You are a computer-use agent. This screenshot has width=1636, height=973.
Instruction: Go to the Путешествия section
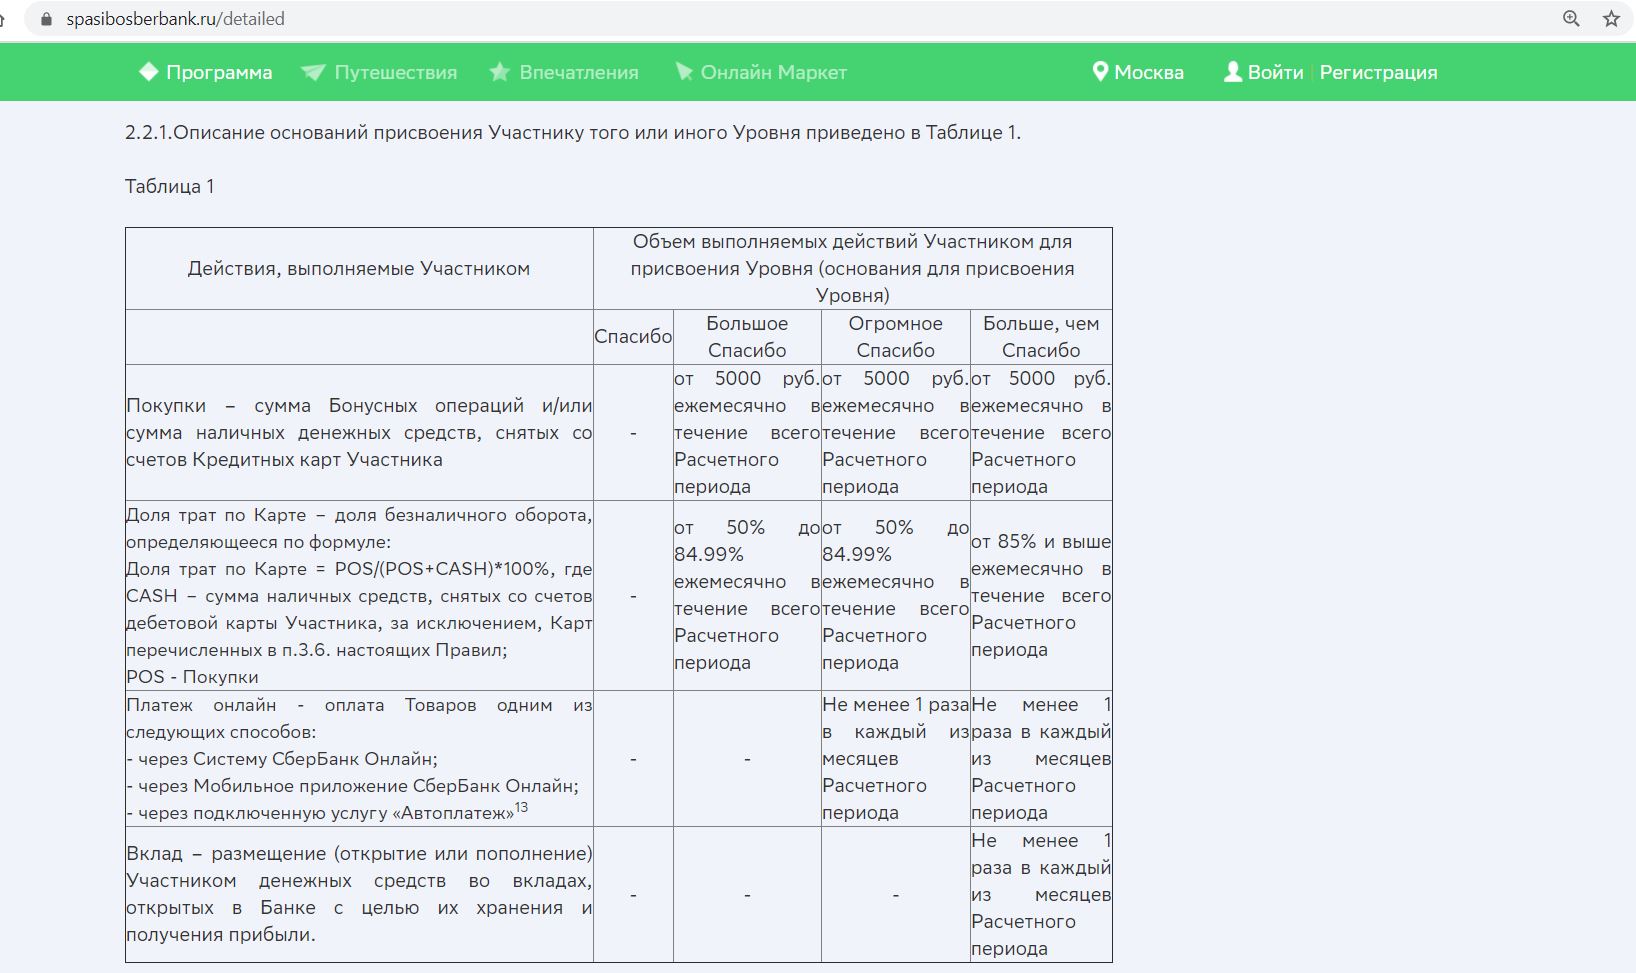395,73
